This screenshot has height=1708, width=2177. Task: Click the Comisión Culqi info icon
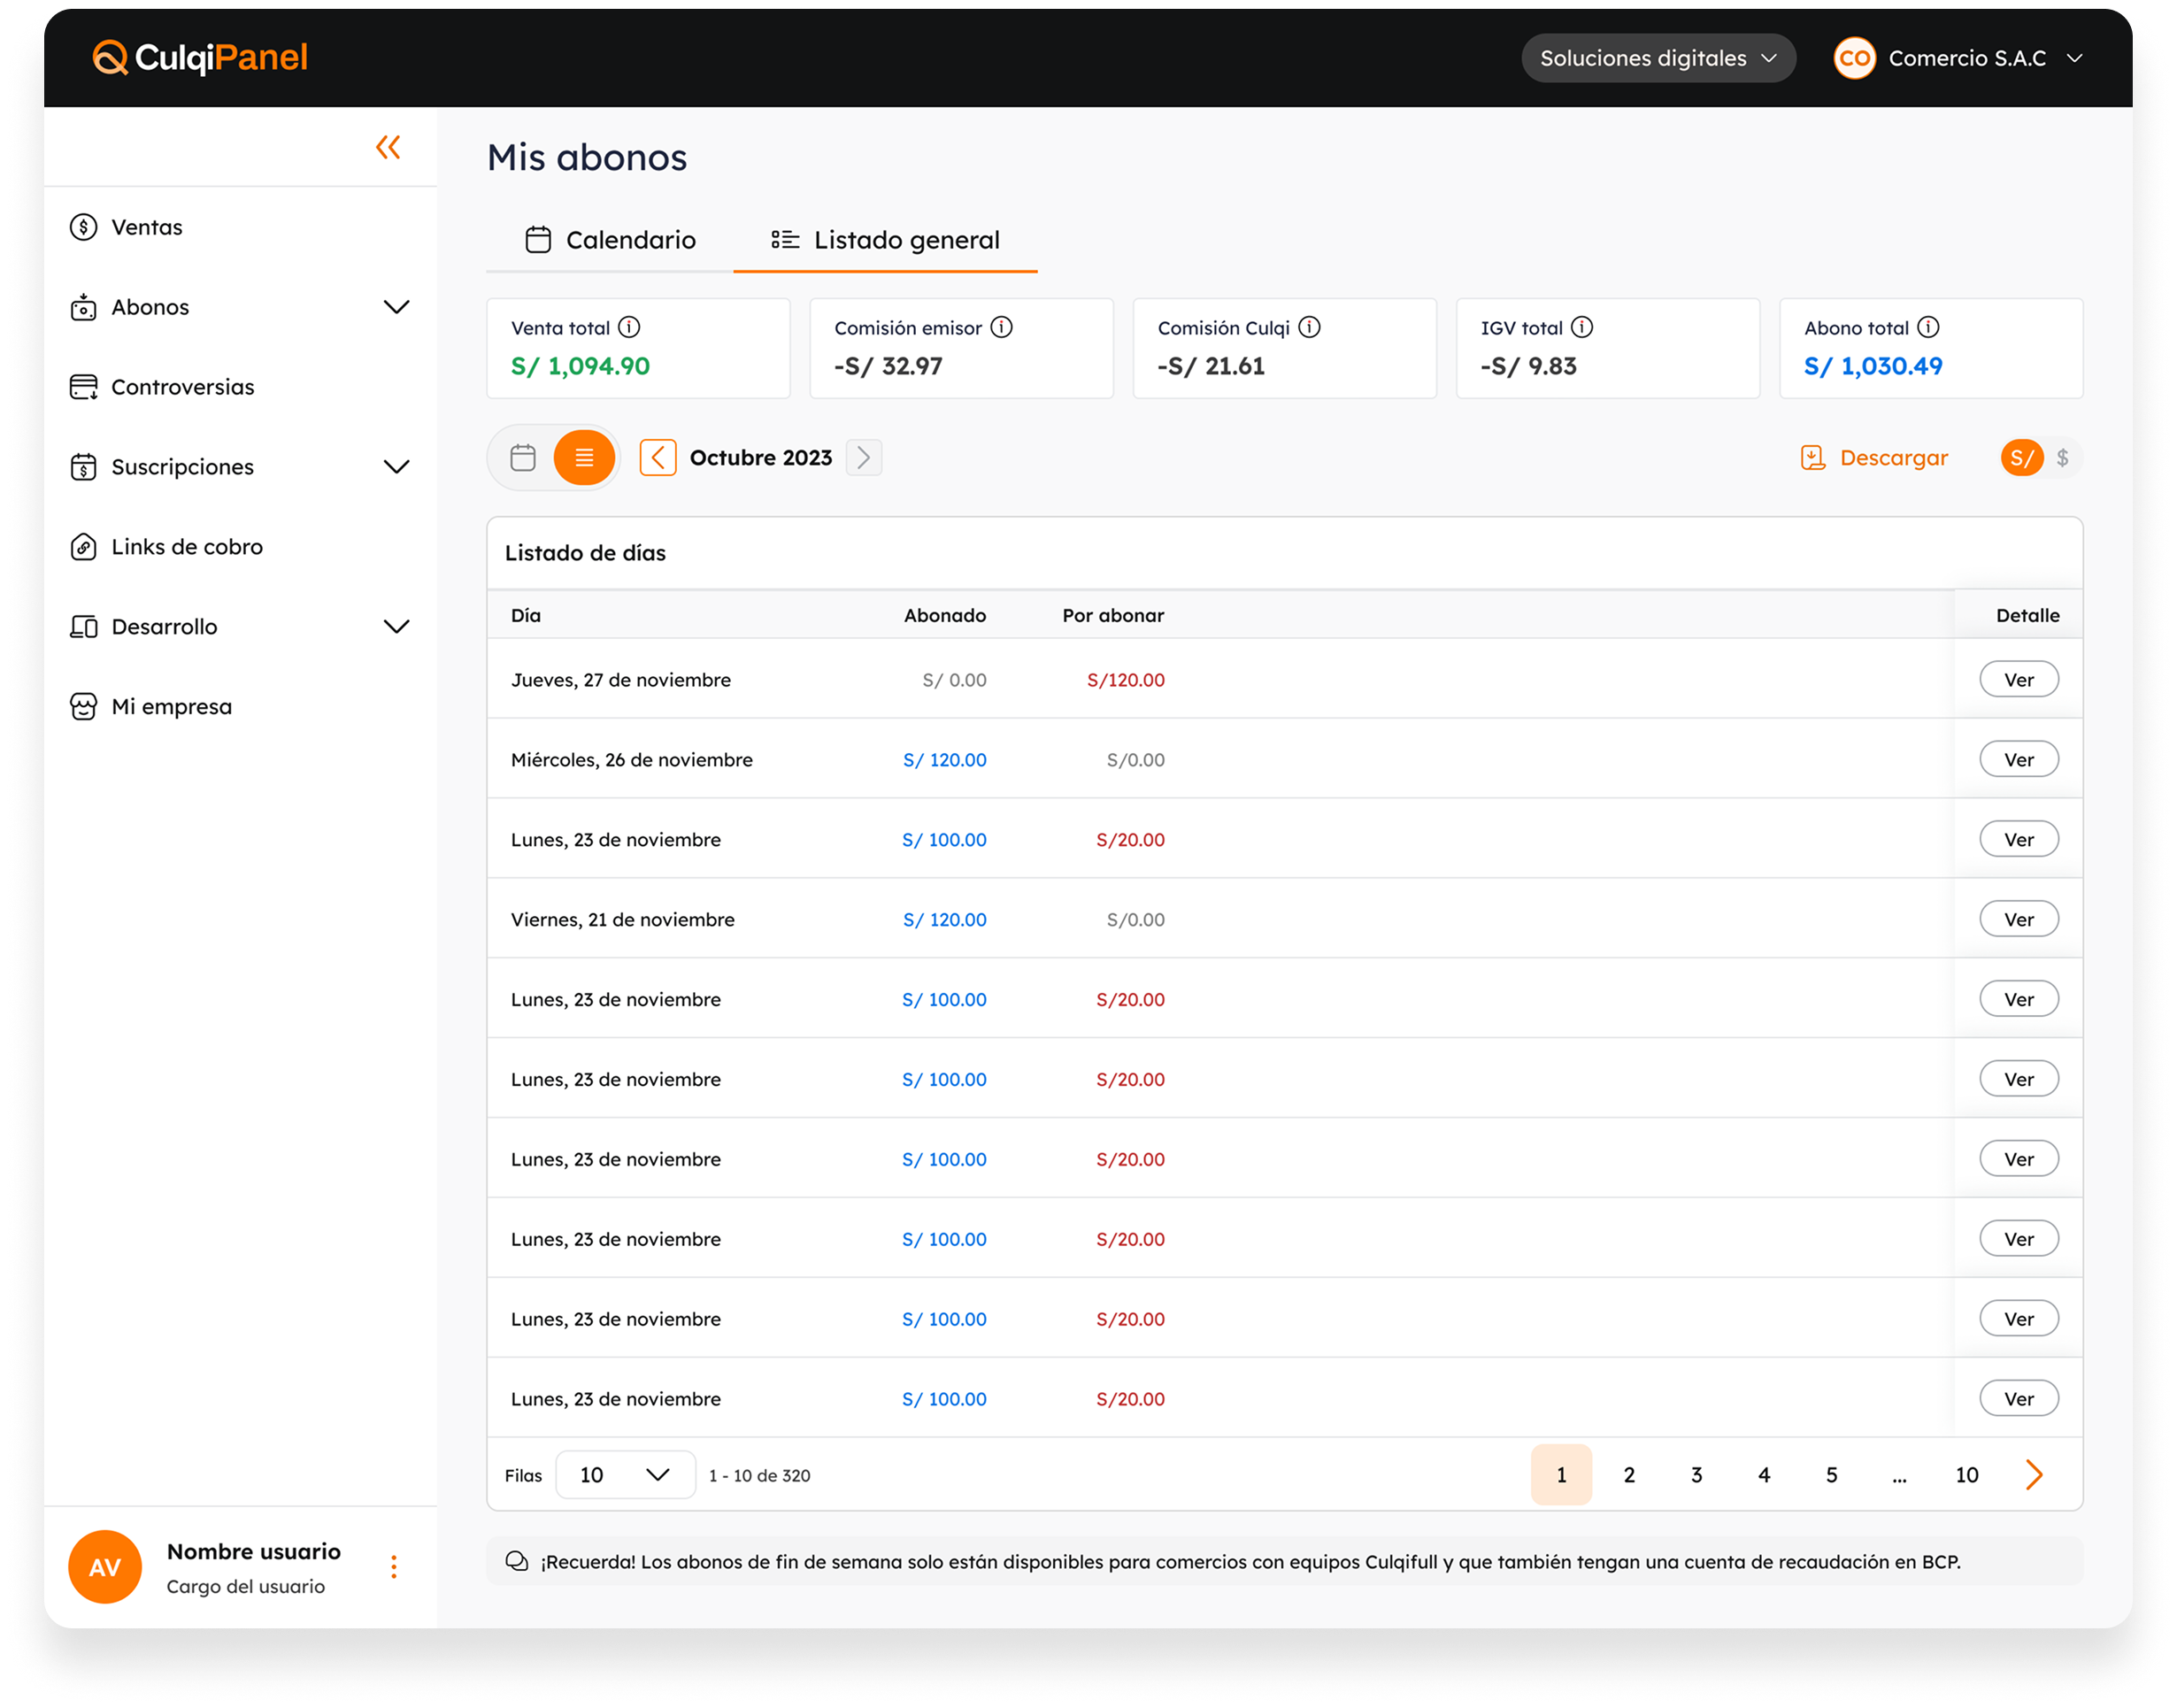[1309, 327]
